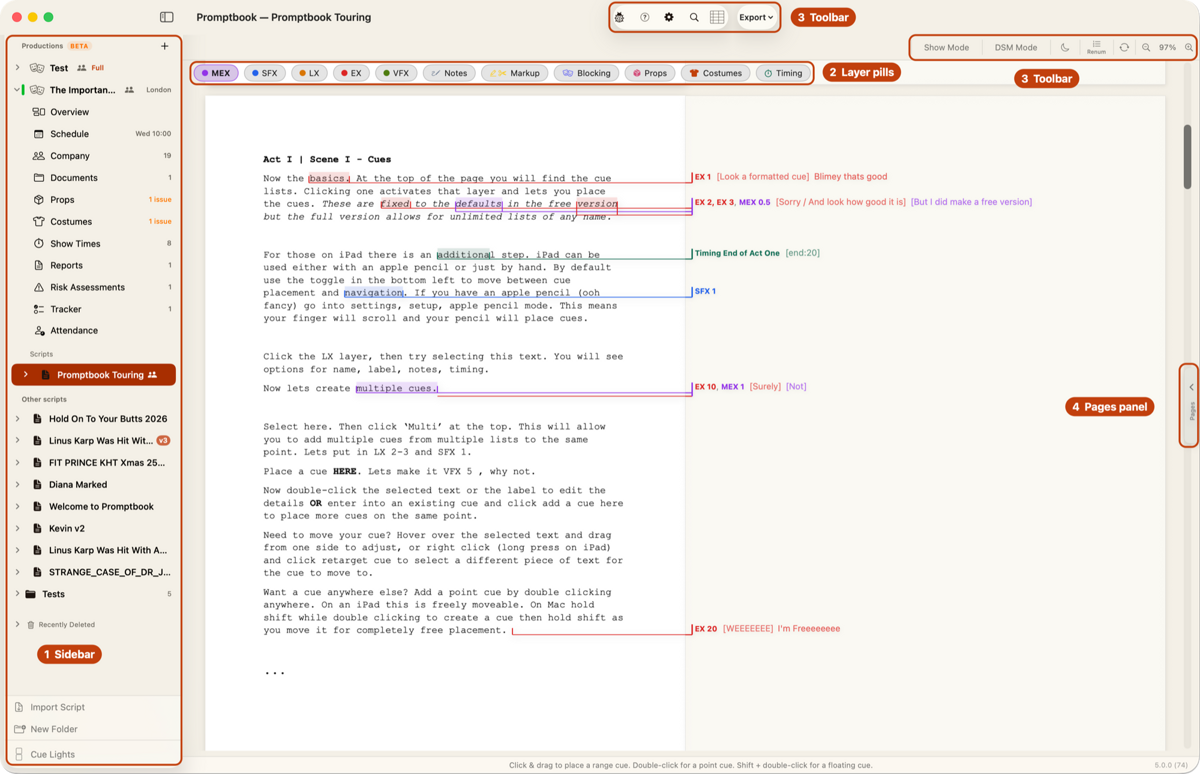Image resolution: width=1200 pixels, height=774 pixels.
Task: Open the cue table grid icon
Action: click(717, 17)
